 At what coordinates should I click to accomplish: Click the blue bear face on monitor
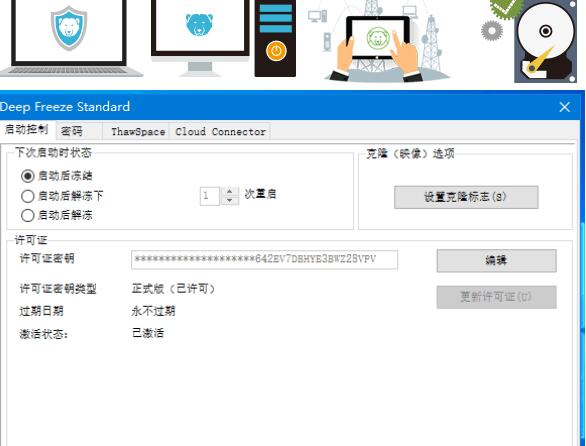[x=199, y=25]
